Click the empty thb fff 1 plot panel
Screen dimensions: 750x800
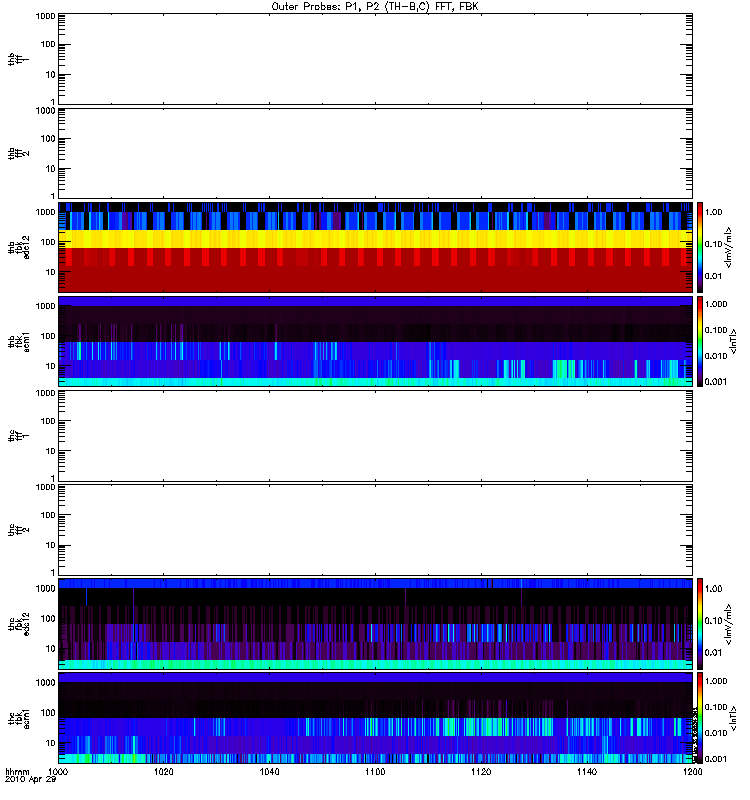click(375, 59)
